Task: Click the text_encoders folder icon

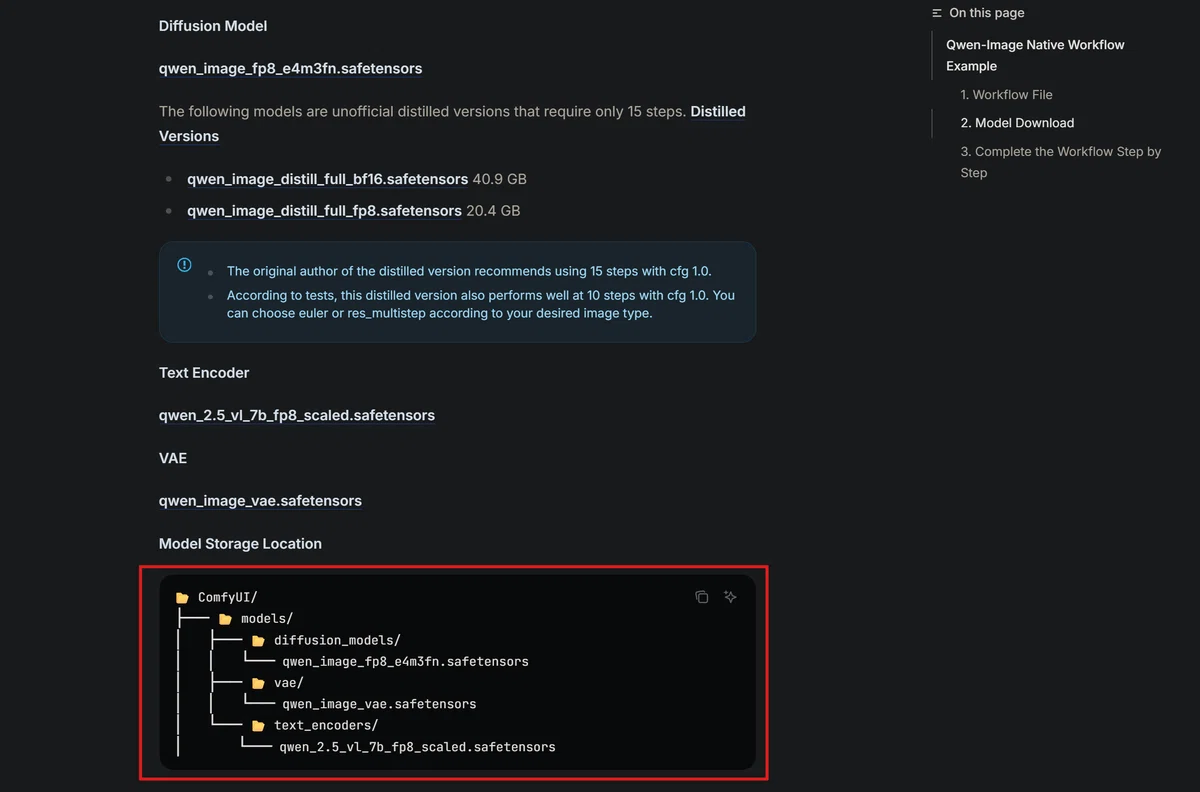Action: [x=258, y=725]
